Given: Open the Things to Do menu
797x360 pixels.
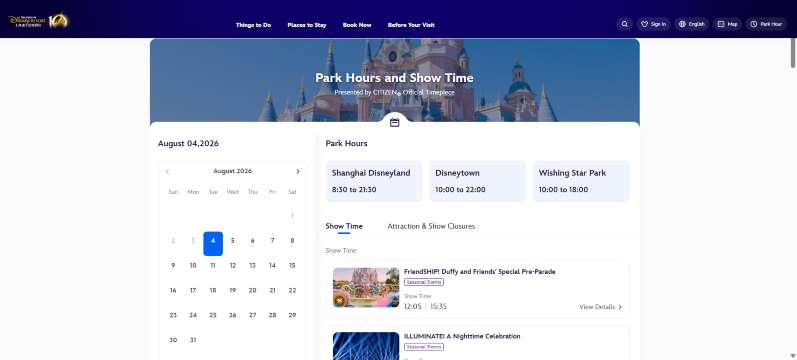Looking at the screenshot, I should coord(253,25).
